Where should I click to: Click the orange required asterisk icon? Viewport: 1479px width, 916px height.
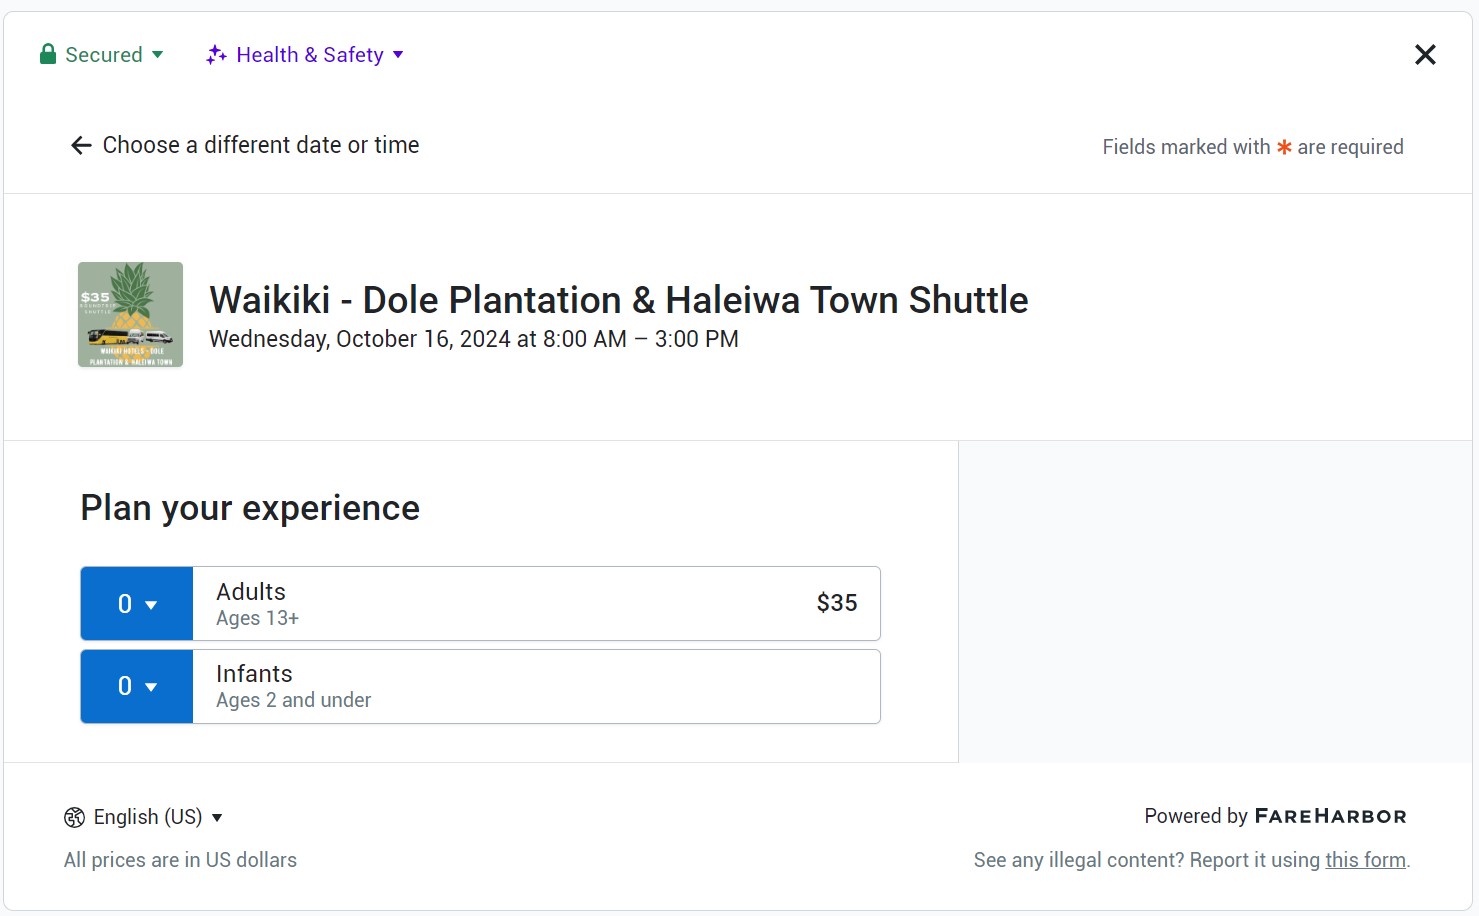(1284, 147)
